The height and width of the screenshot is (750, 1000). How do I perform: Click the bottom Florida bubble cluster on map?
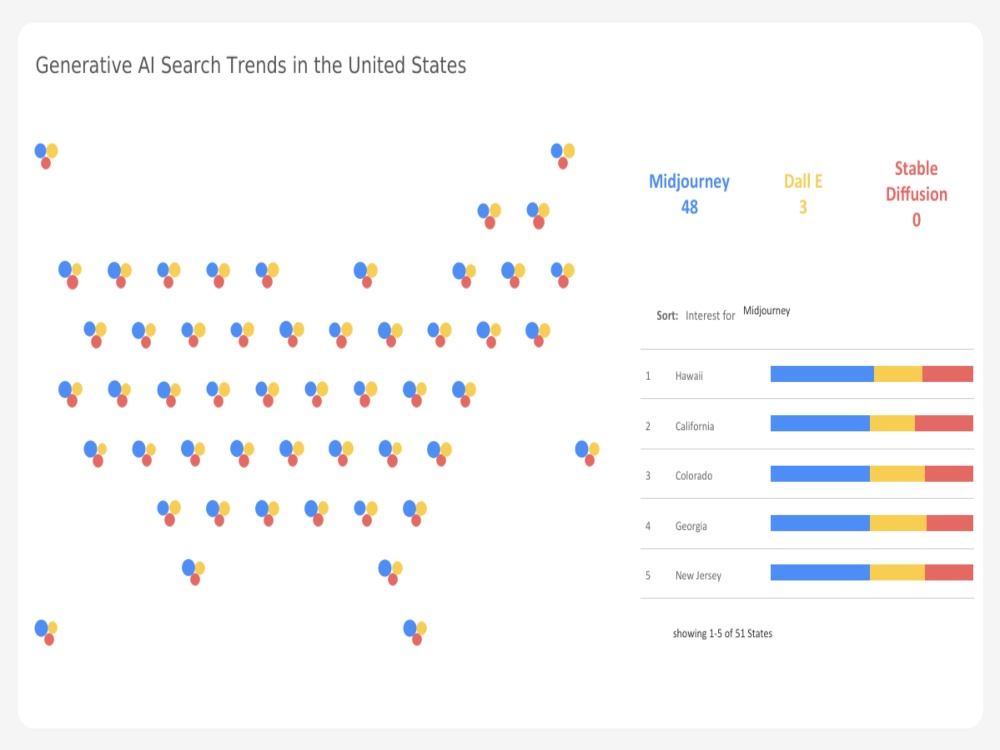[415, 632]
